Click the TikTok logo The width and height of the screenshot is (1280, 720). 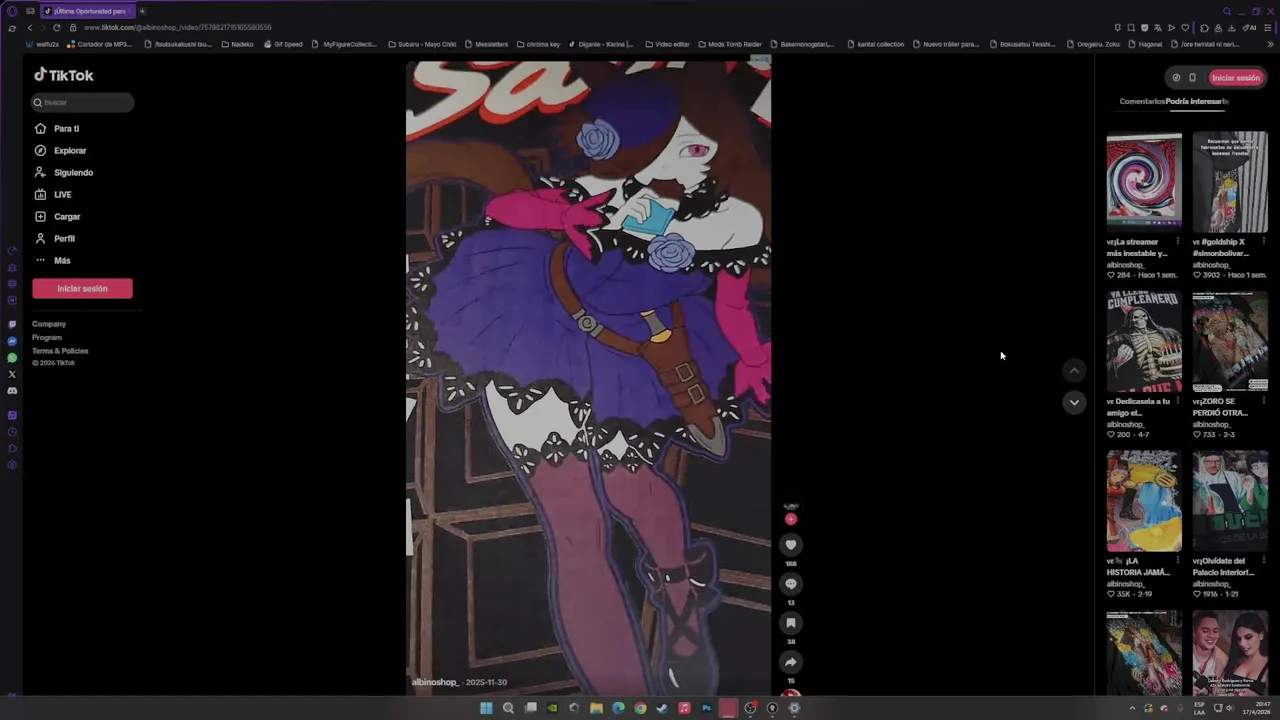click(x=64, y=75)
